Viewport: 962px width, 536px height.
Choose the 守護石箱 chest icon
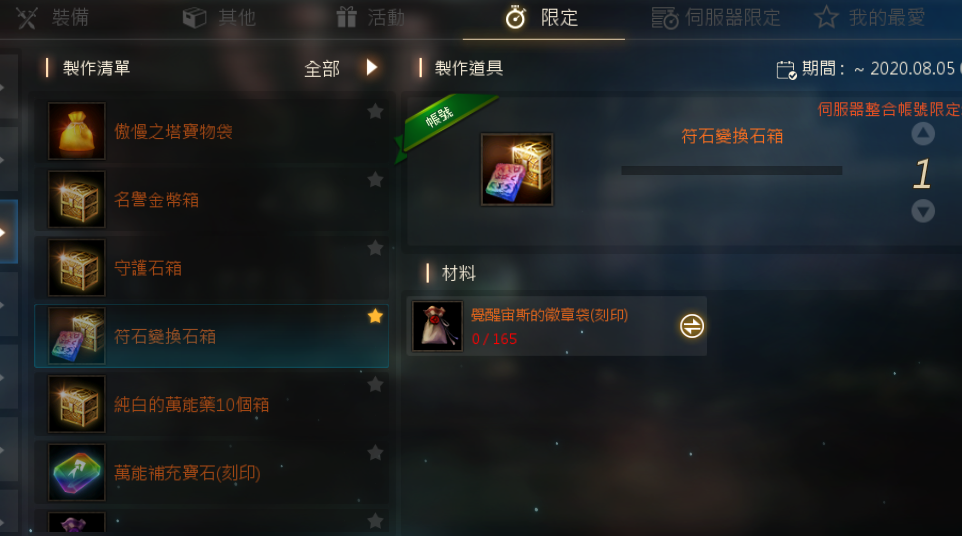point(77,268)
